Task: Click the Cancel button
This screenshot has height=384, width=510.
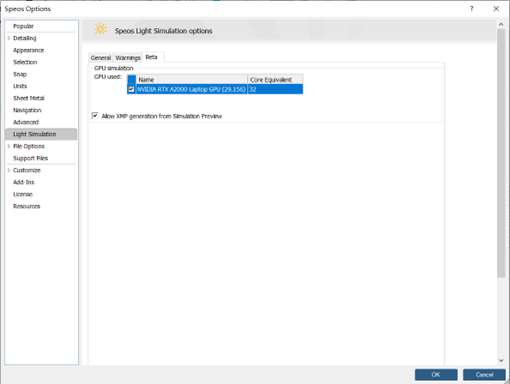Action: [x=484, y=374]
